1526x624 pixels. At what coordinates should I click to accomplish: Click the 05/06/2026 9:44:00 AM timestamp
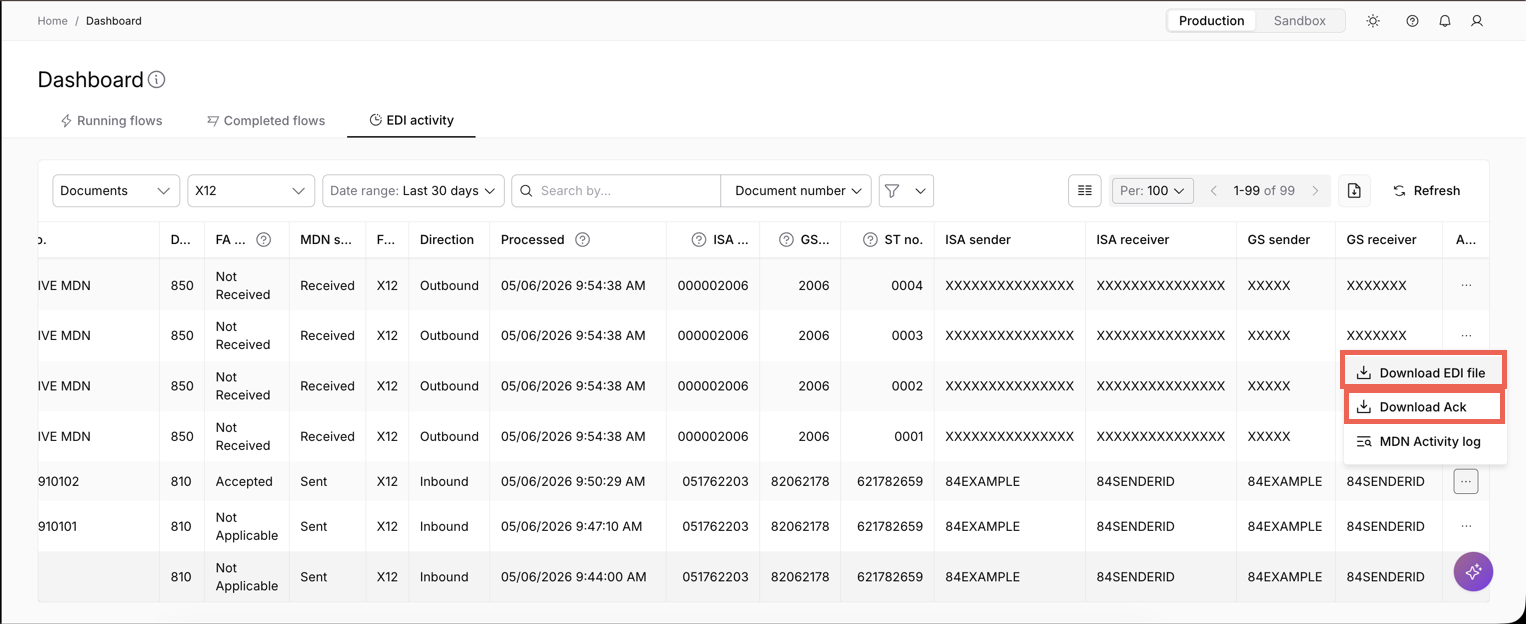tap(573, 577)
